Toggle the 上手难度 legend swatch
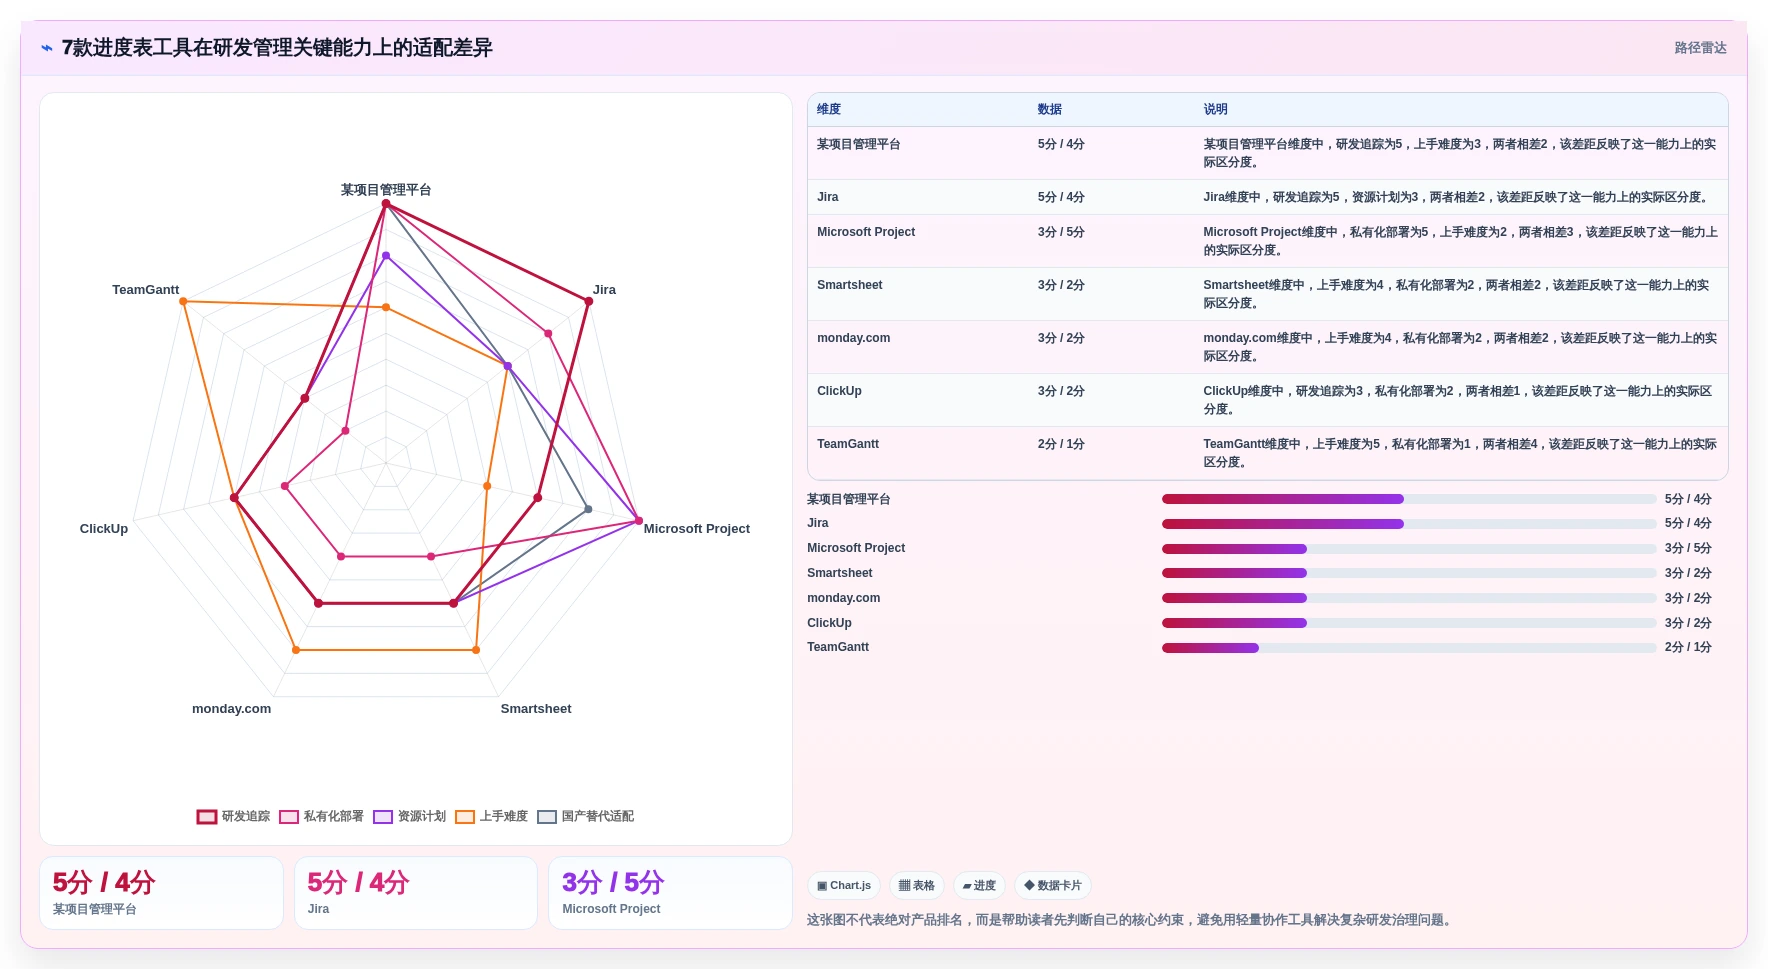 [x=465, y=817]
